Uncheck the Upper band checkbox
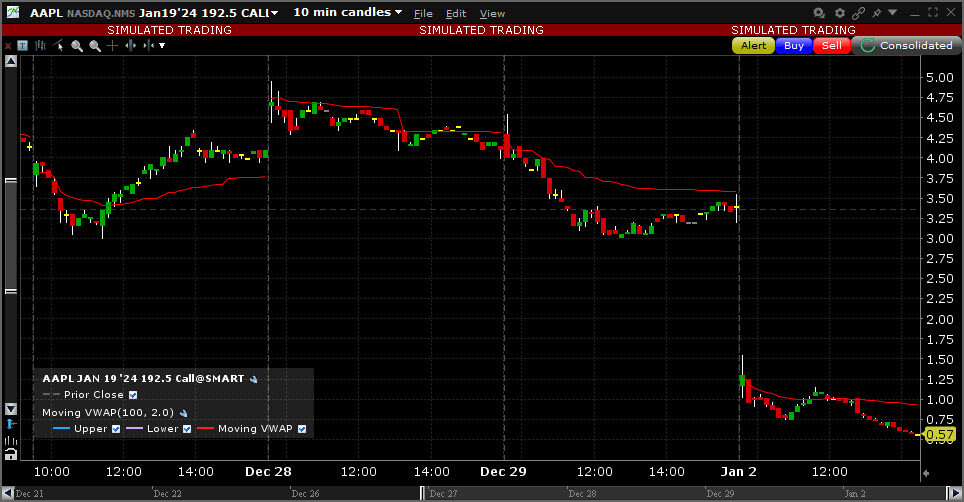This screenshot has width=964, height=502. tap(116, 429)
